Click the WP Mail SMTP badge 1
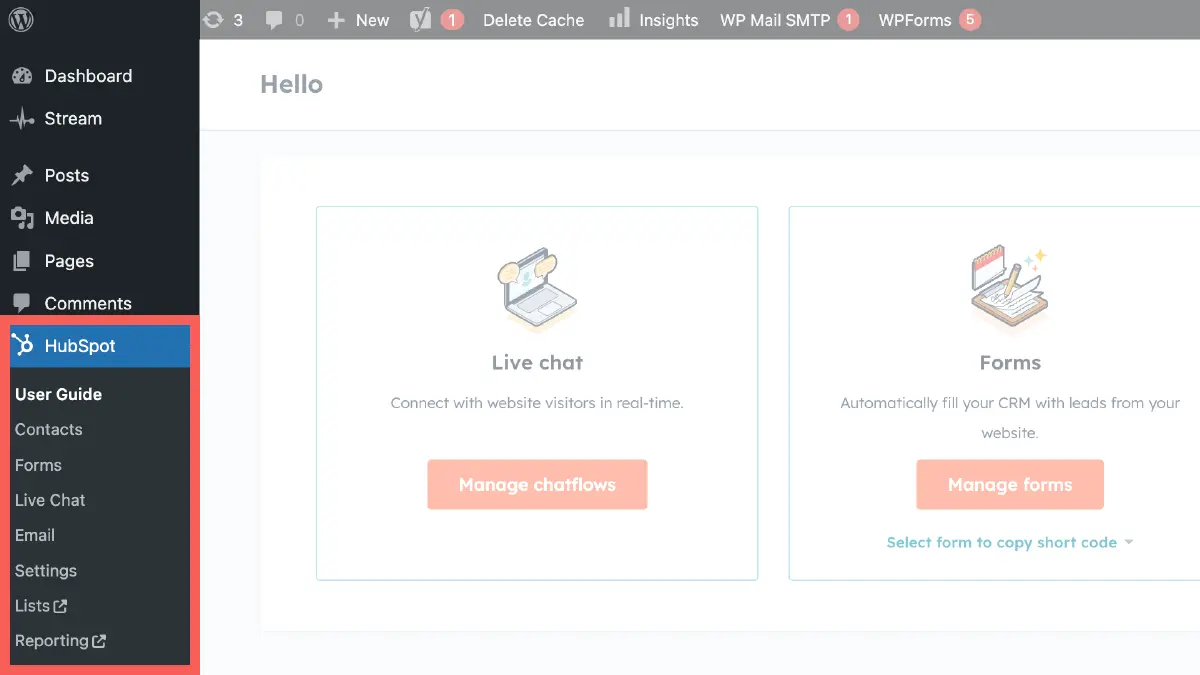 click(x=848, y=20)
